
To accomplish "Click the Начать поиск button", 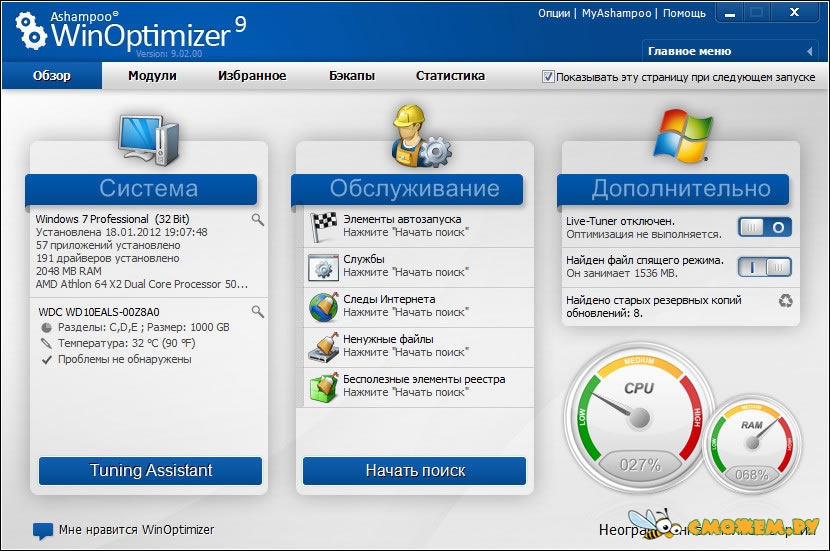I will (x=414, y=471).
